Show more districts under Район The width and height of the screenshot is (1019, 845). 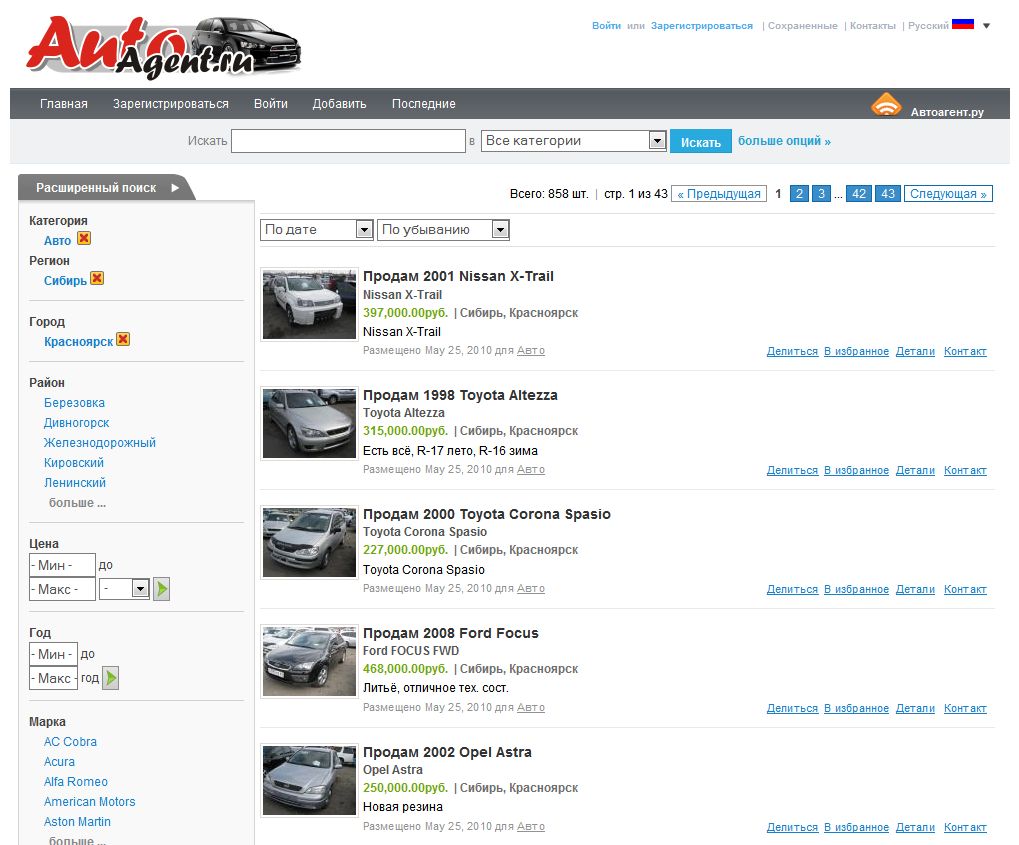[x=77, y=502]
